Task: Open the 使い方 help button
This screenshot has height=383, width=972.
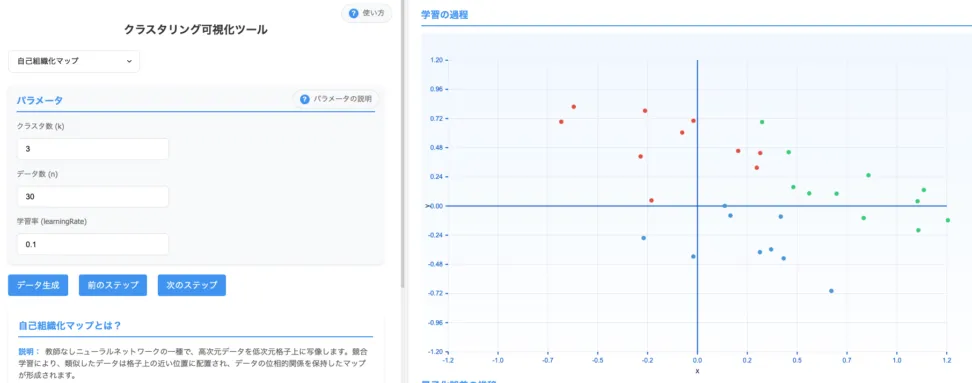Action: (x=367, y=14)
